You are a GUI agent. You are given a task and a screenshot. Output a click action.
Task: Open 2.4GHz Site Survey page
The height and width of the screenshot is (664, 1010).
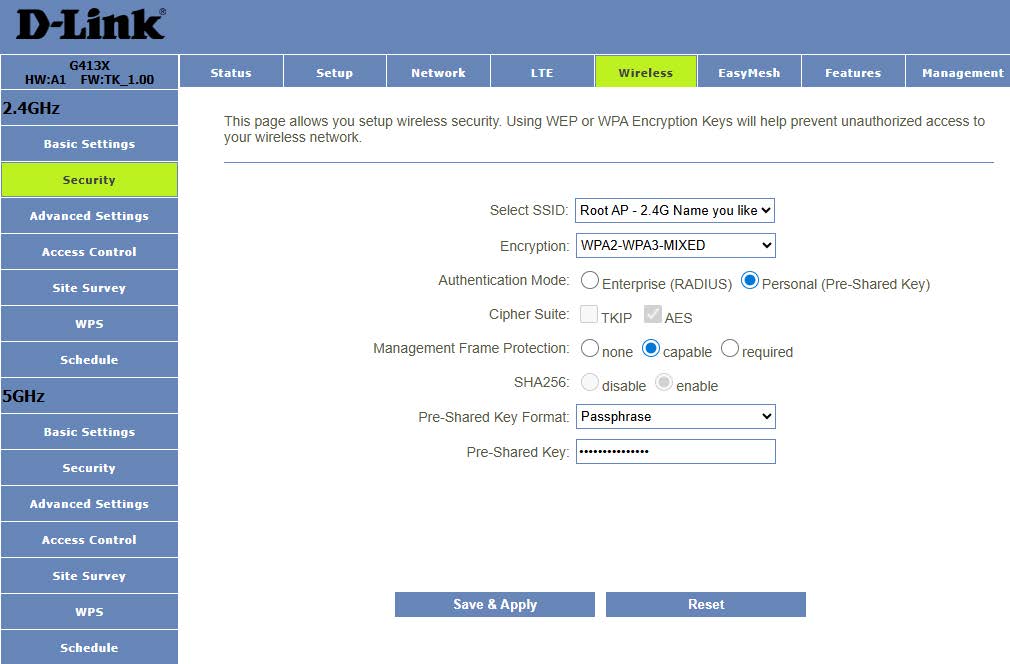click(89, 288)
